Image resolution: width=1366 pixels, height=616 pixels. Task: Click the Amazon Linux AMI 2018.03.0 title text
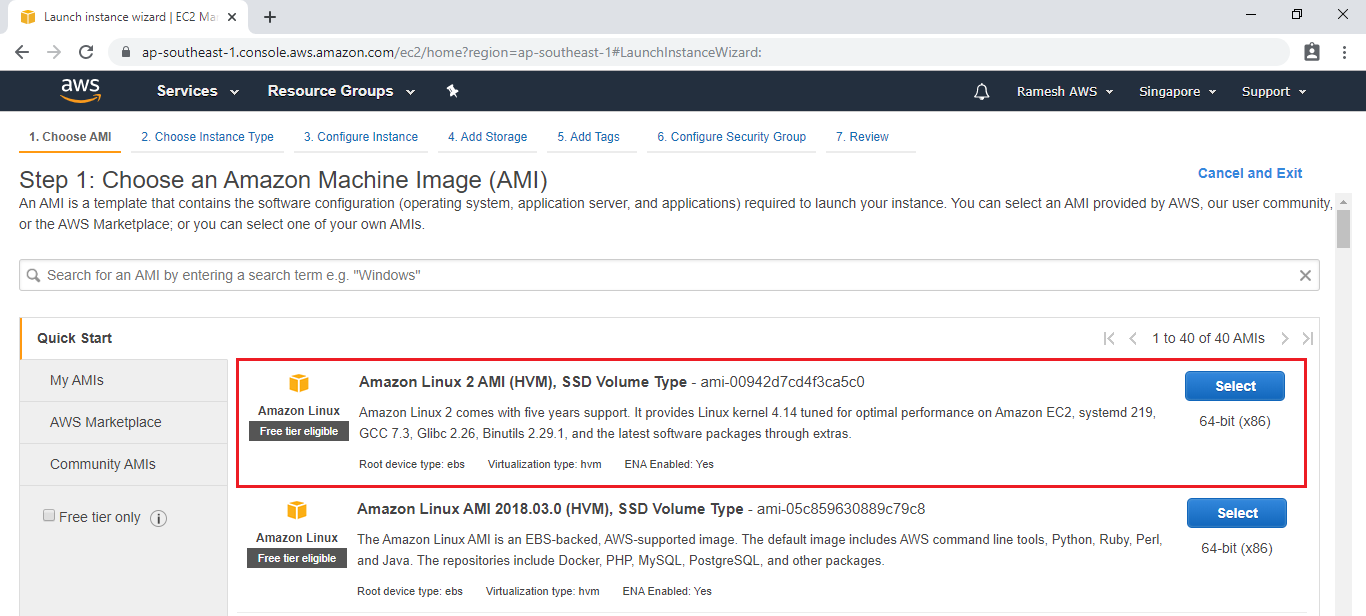[x=550, y=509]
